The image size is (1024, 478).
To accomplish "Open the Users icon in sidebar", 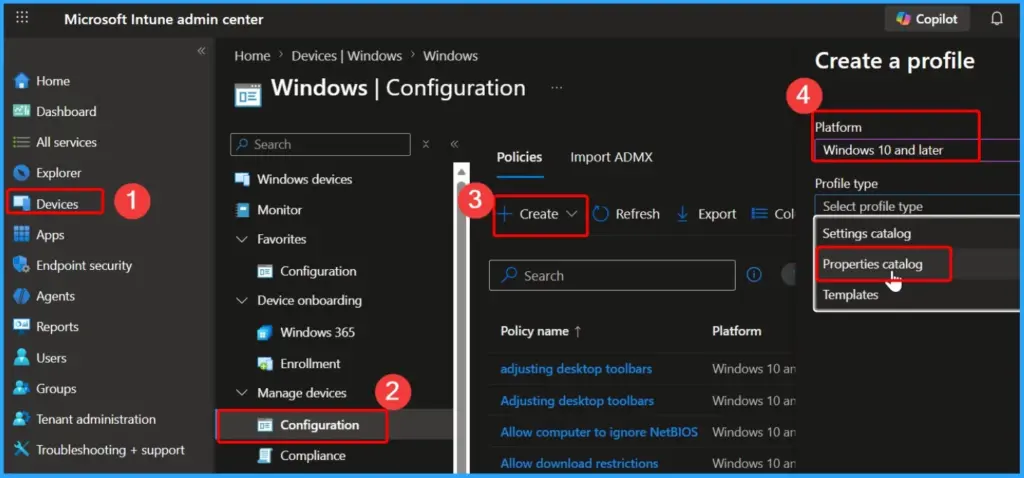I will click(x=22, y=358).
